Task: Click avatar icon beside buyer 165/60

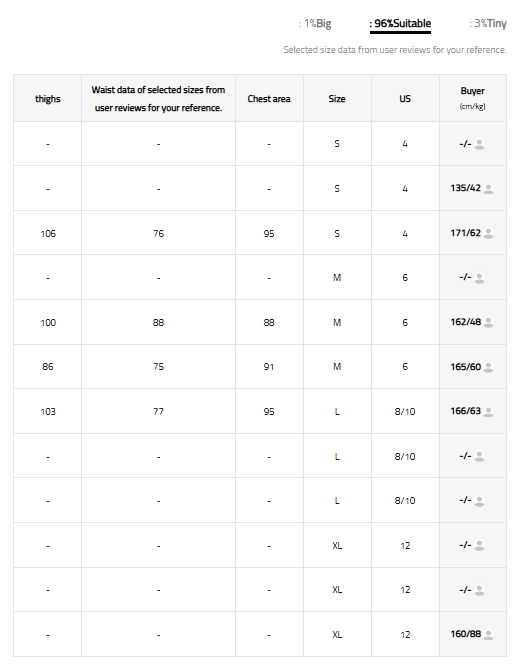Action: point(488,367)
